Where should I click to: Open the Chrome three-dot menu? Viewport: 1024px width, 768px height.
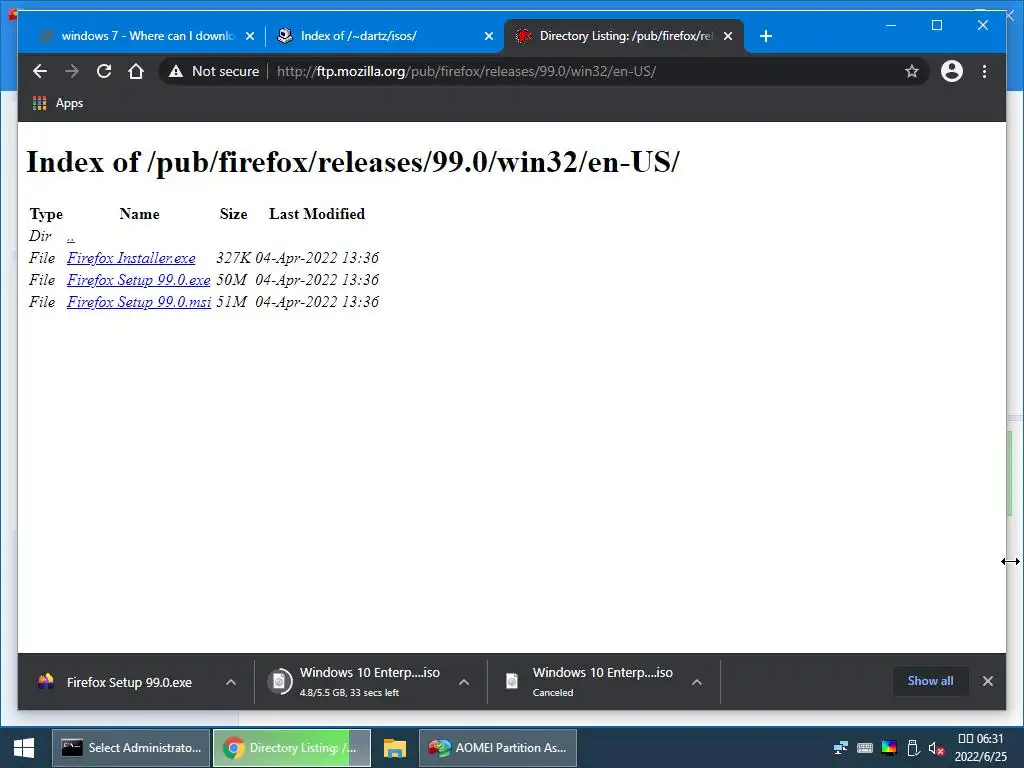pyautogui.click(x=984, y=71)
